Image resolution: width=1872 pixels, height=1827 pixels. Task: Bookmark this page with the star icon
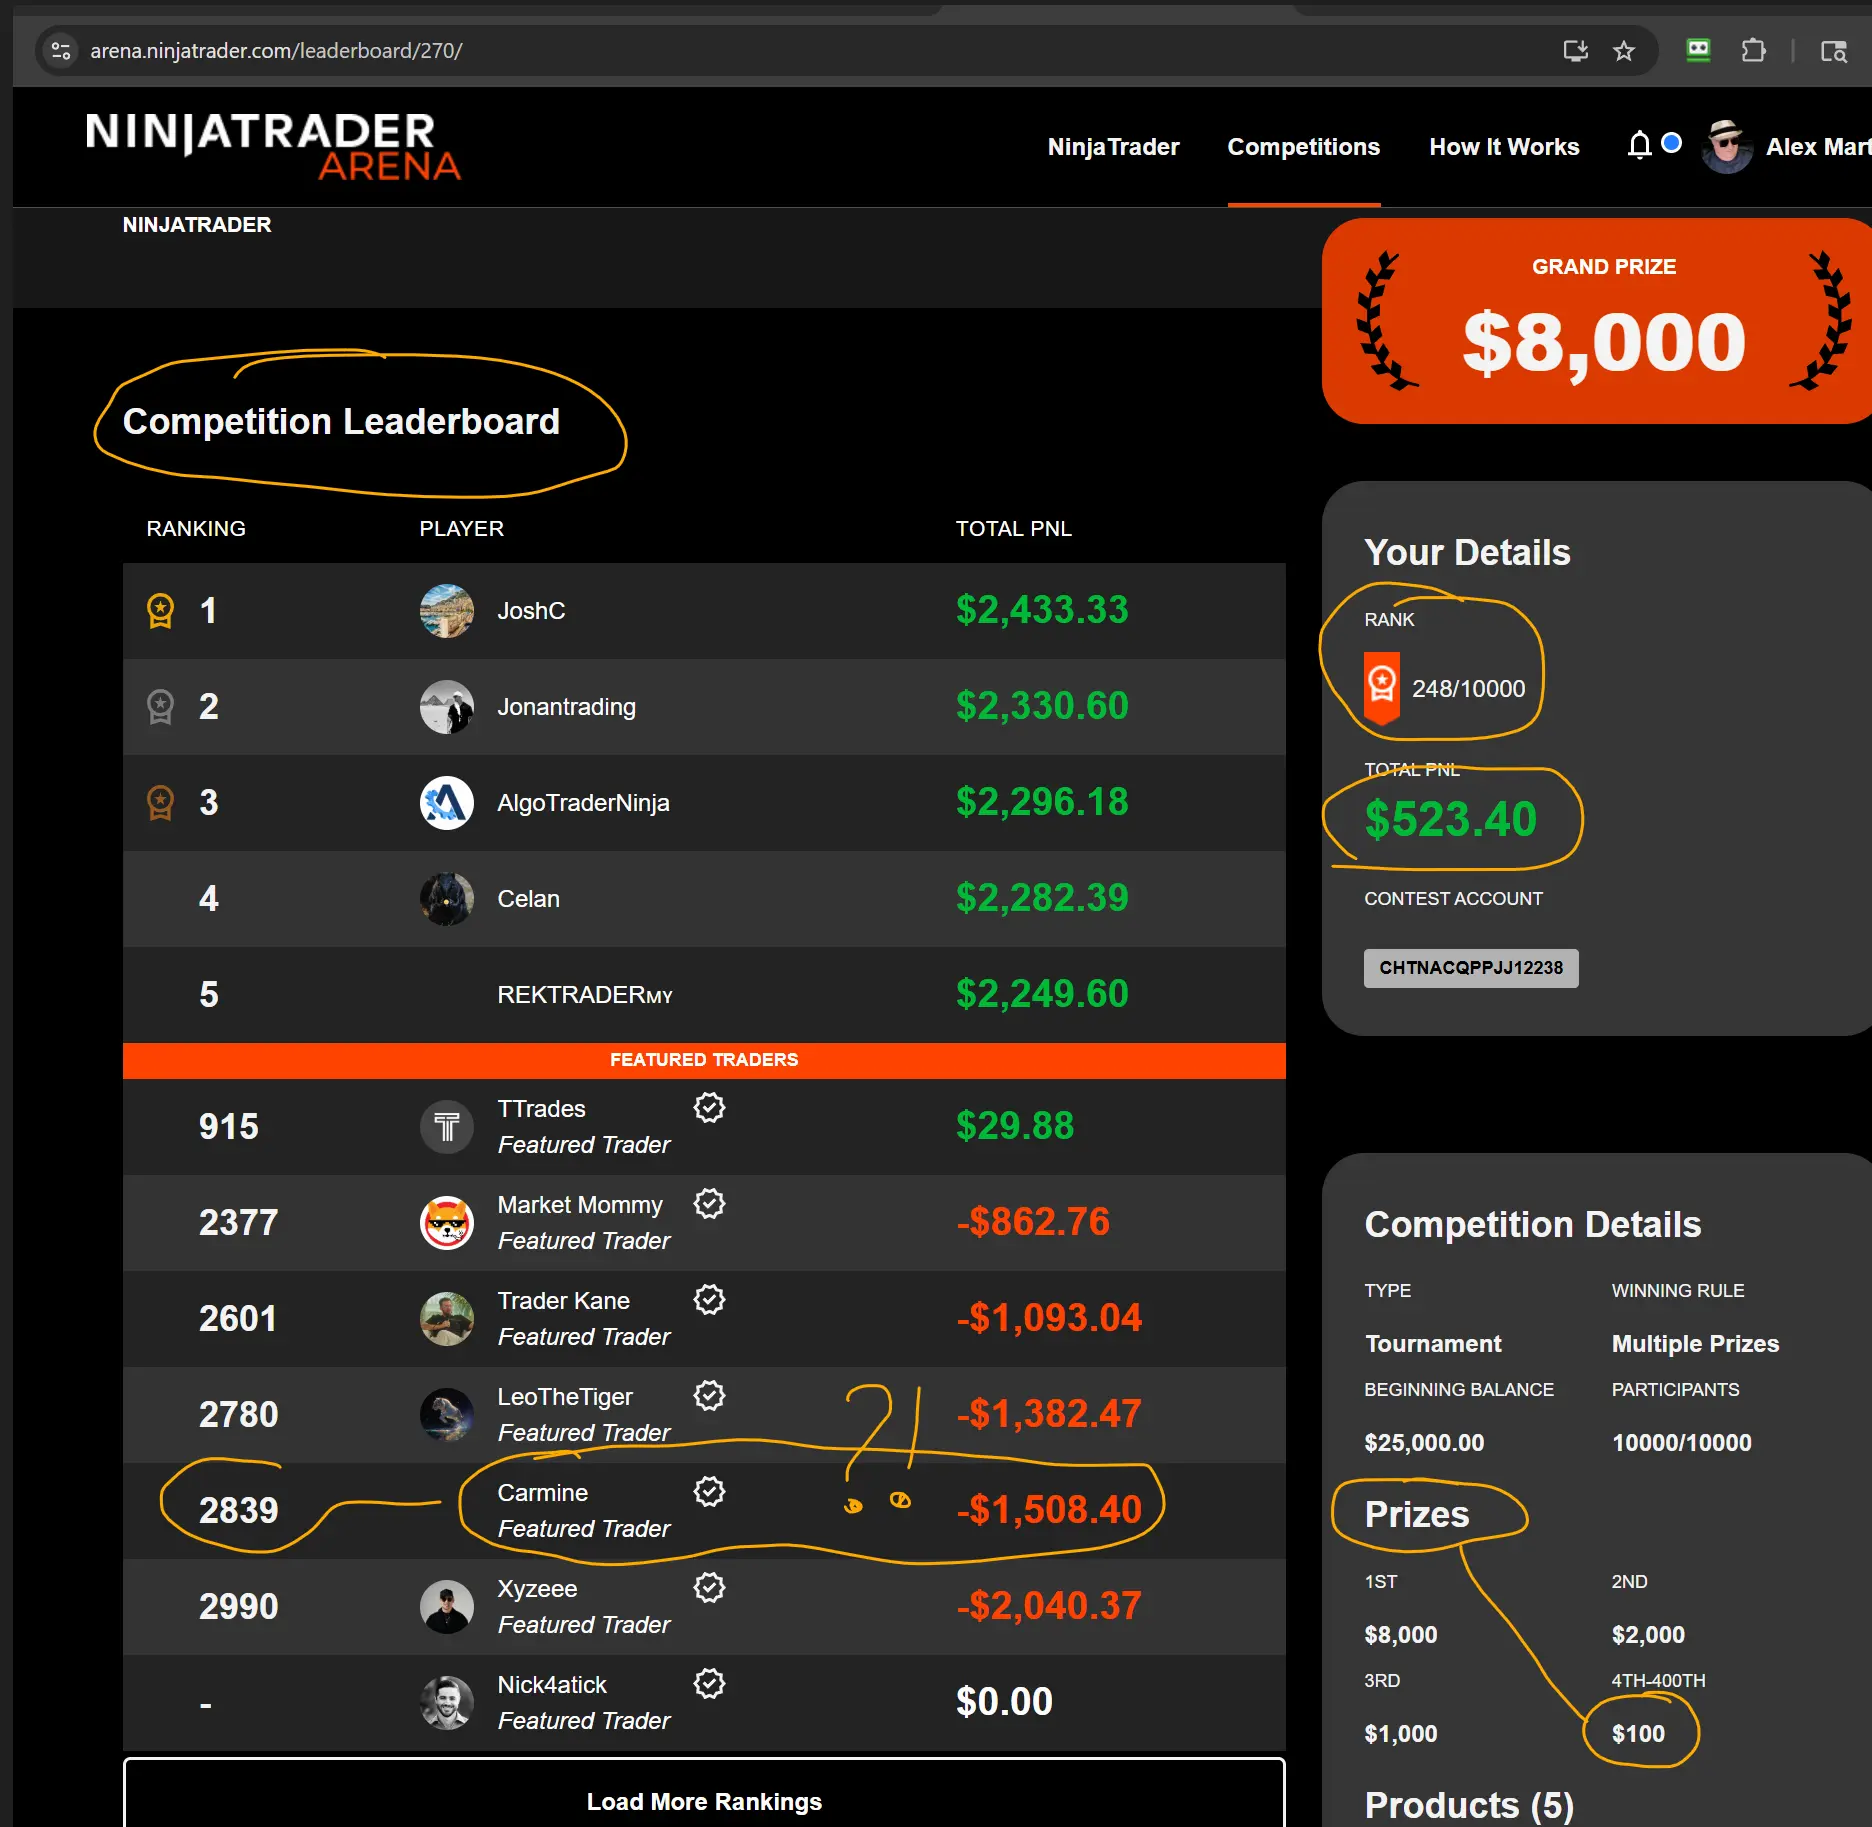pyautogui.click(x=1624, y=51)
